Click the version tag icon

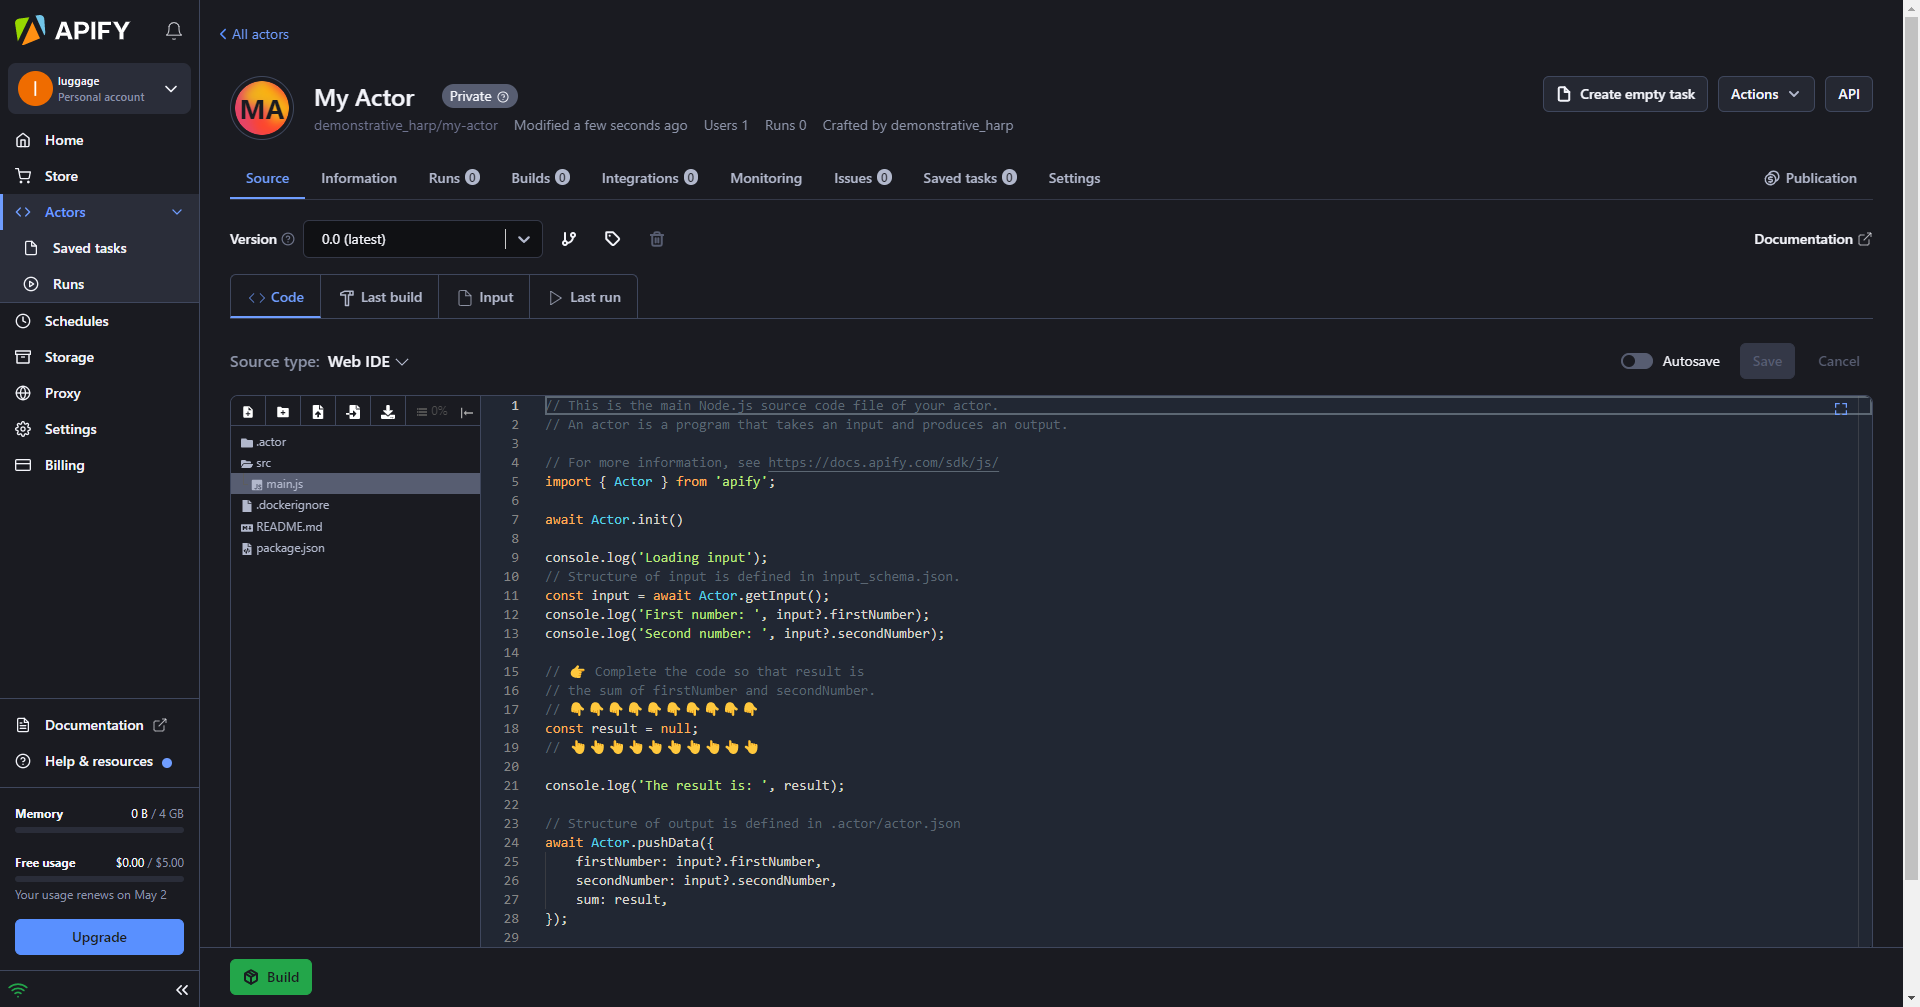[x=613, y=239]
